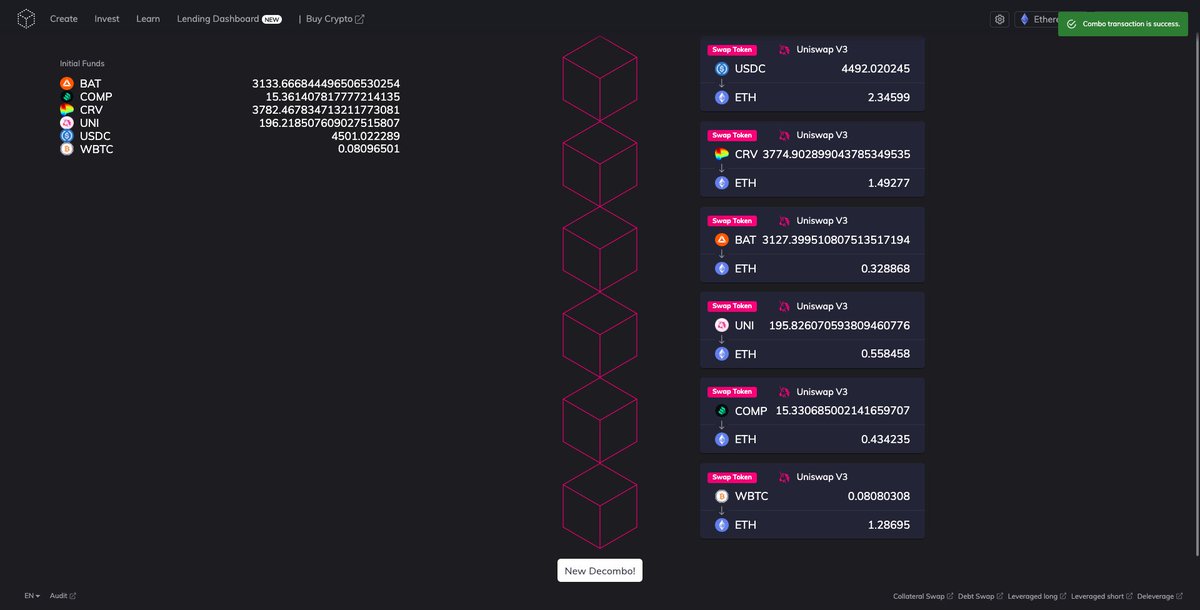
Task: Open the Deleverage footer link
Action: [x=1159, y=597]
